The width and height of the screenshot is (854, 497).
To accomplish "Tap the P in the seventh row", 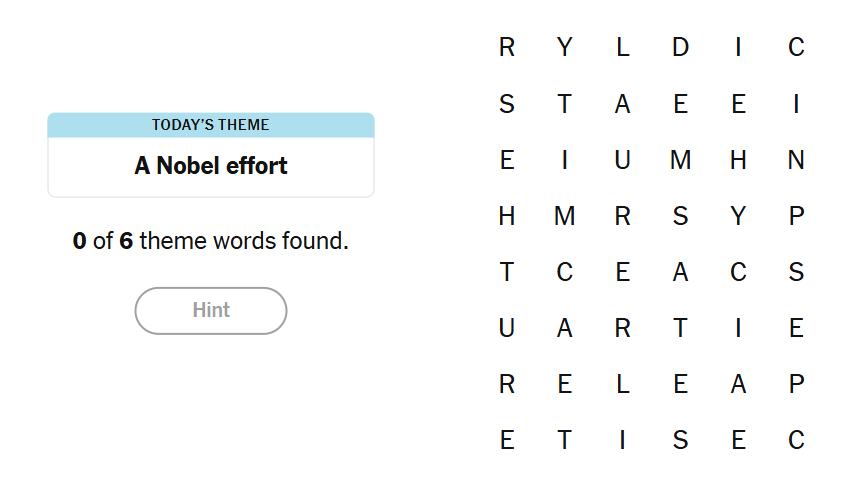I will tap(796, 384).
